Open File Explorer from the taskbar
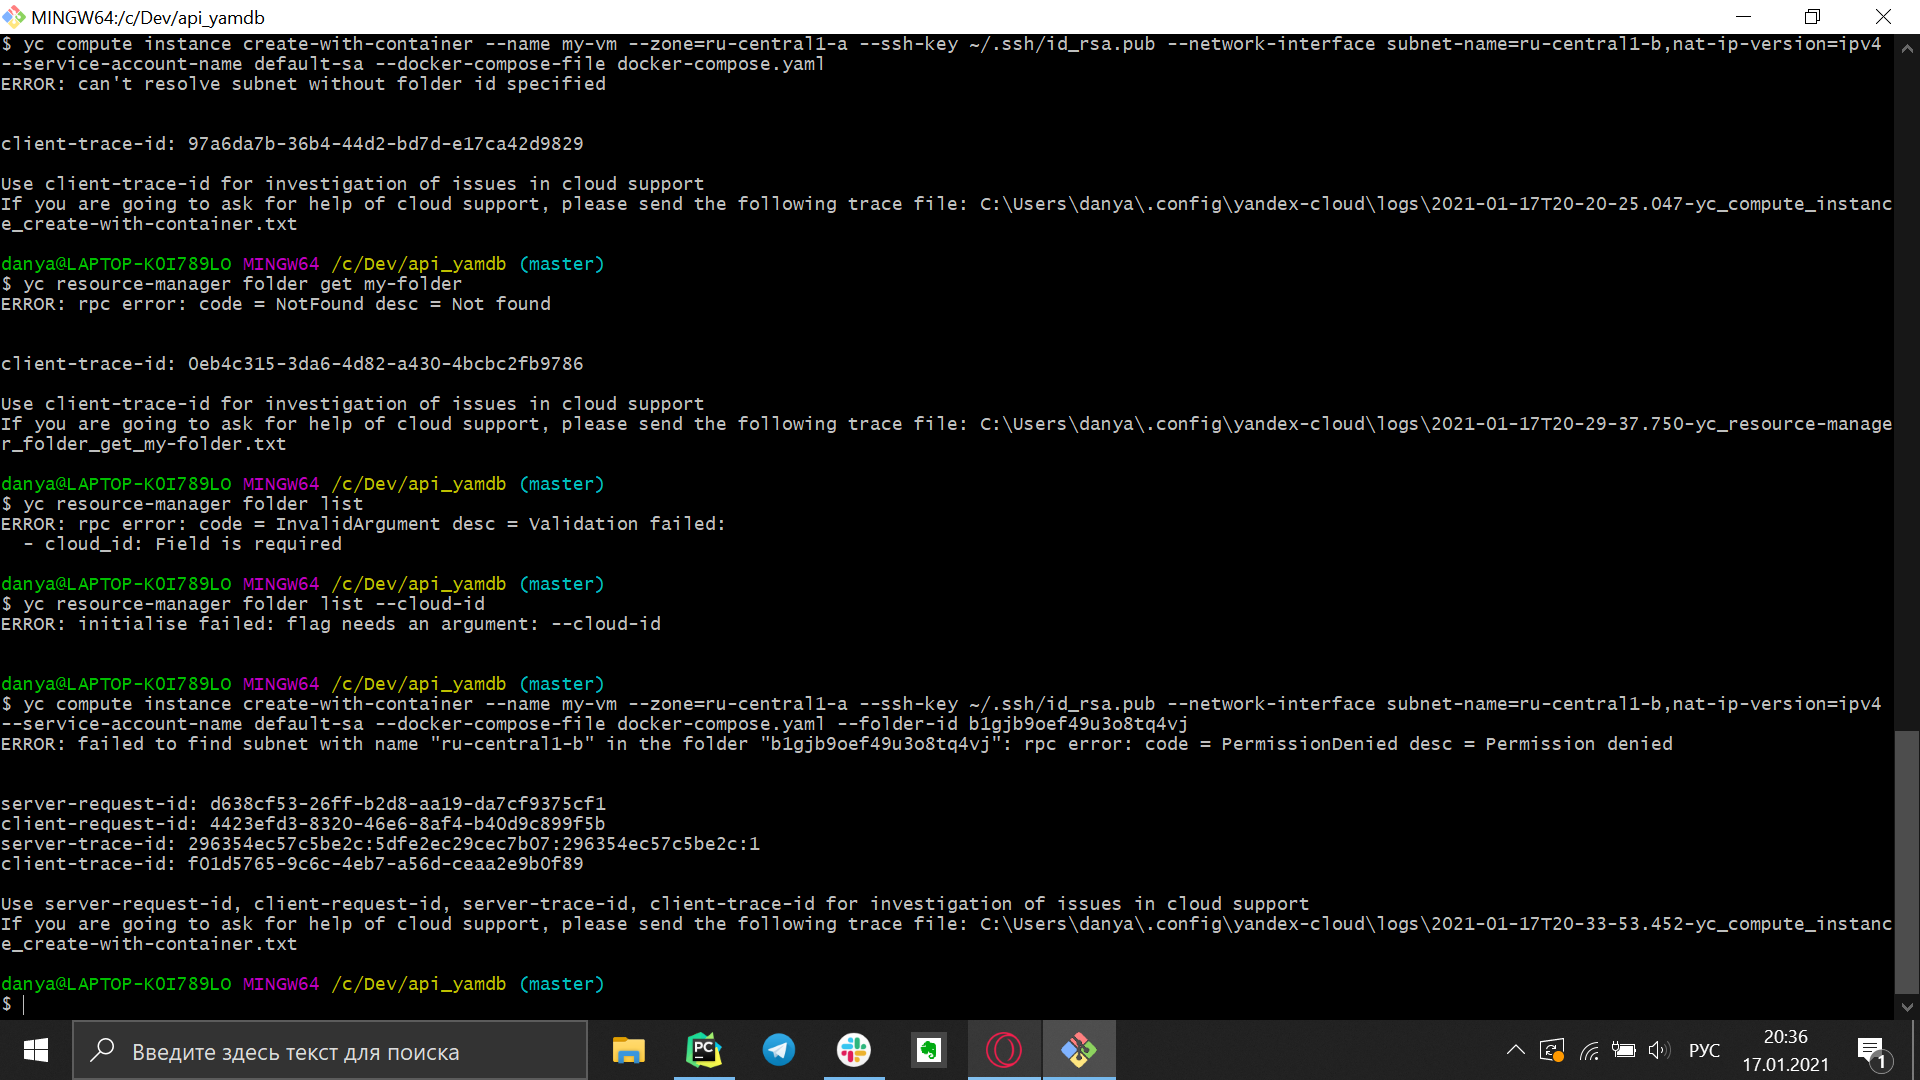This screenshot has width=1920, height=1080. [x=628, y=1050]
